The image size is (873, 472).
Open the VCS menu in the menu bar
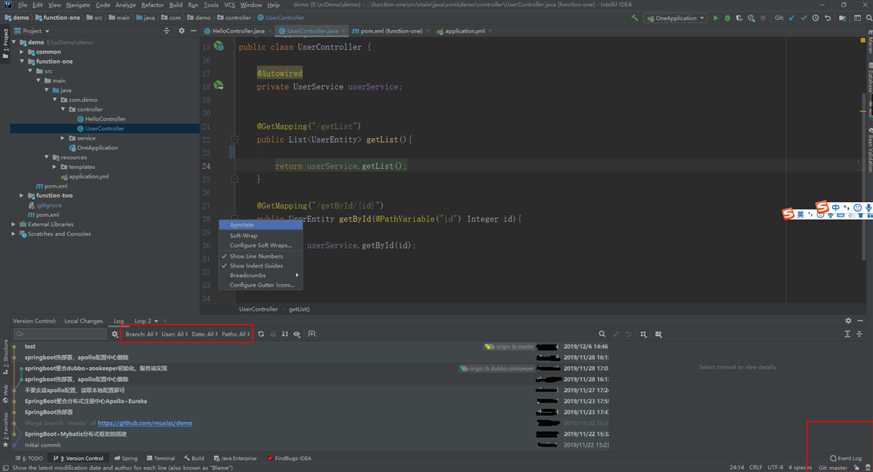229,4
